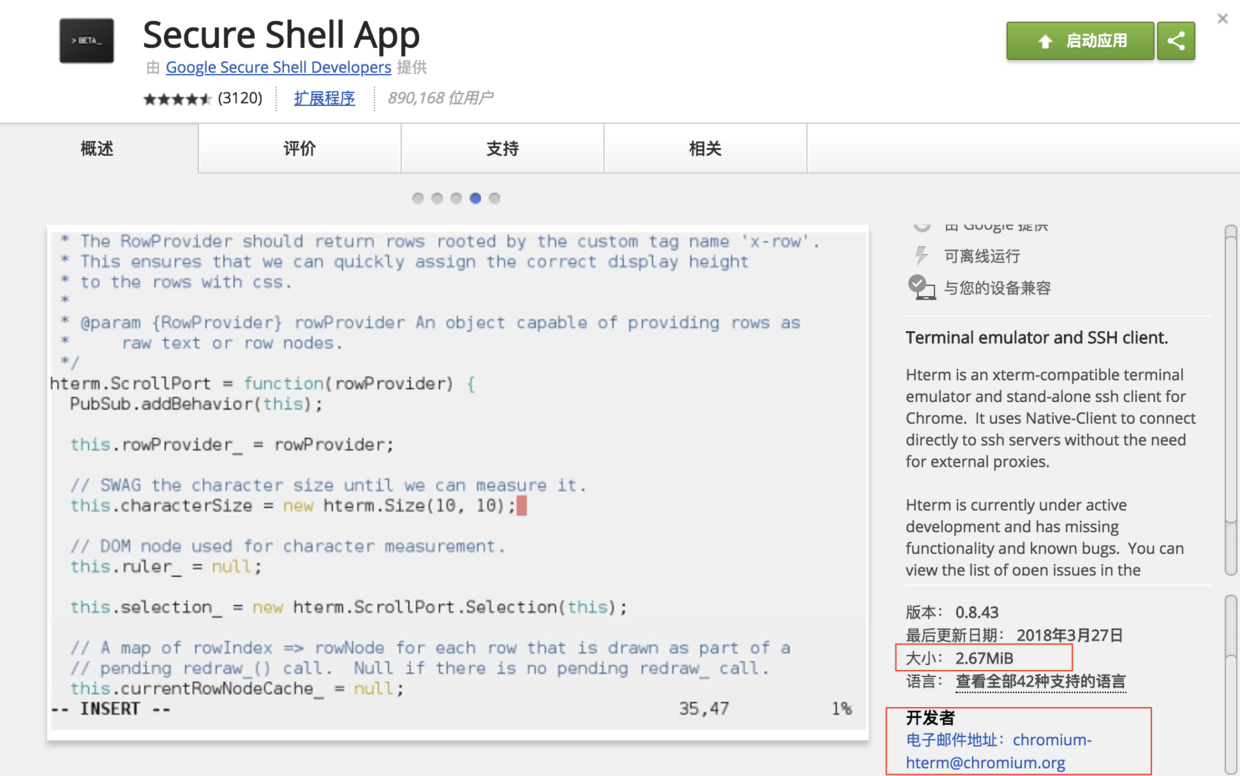
Task: Expand list of all 42 supported languages
Action: 1040,681
